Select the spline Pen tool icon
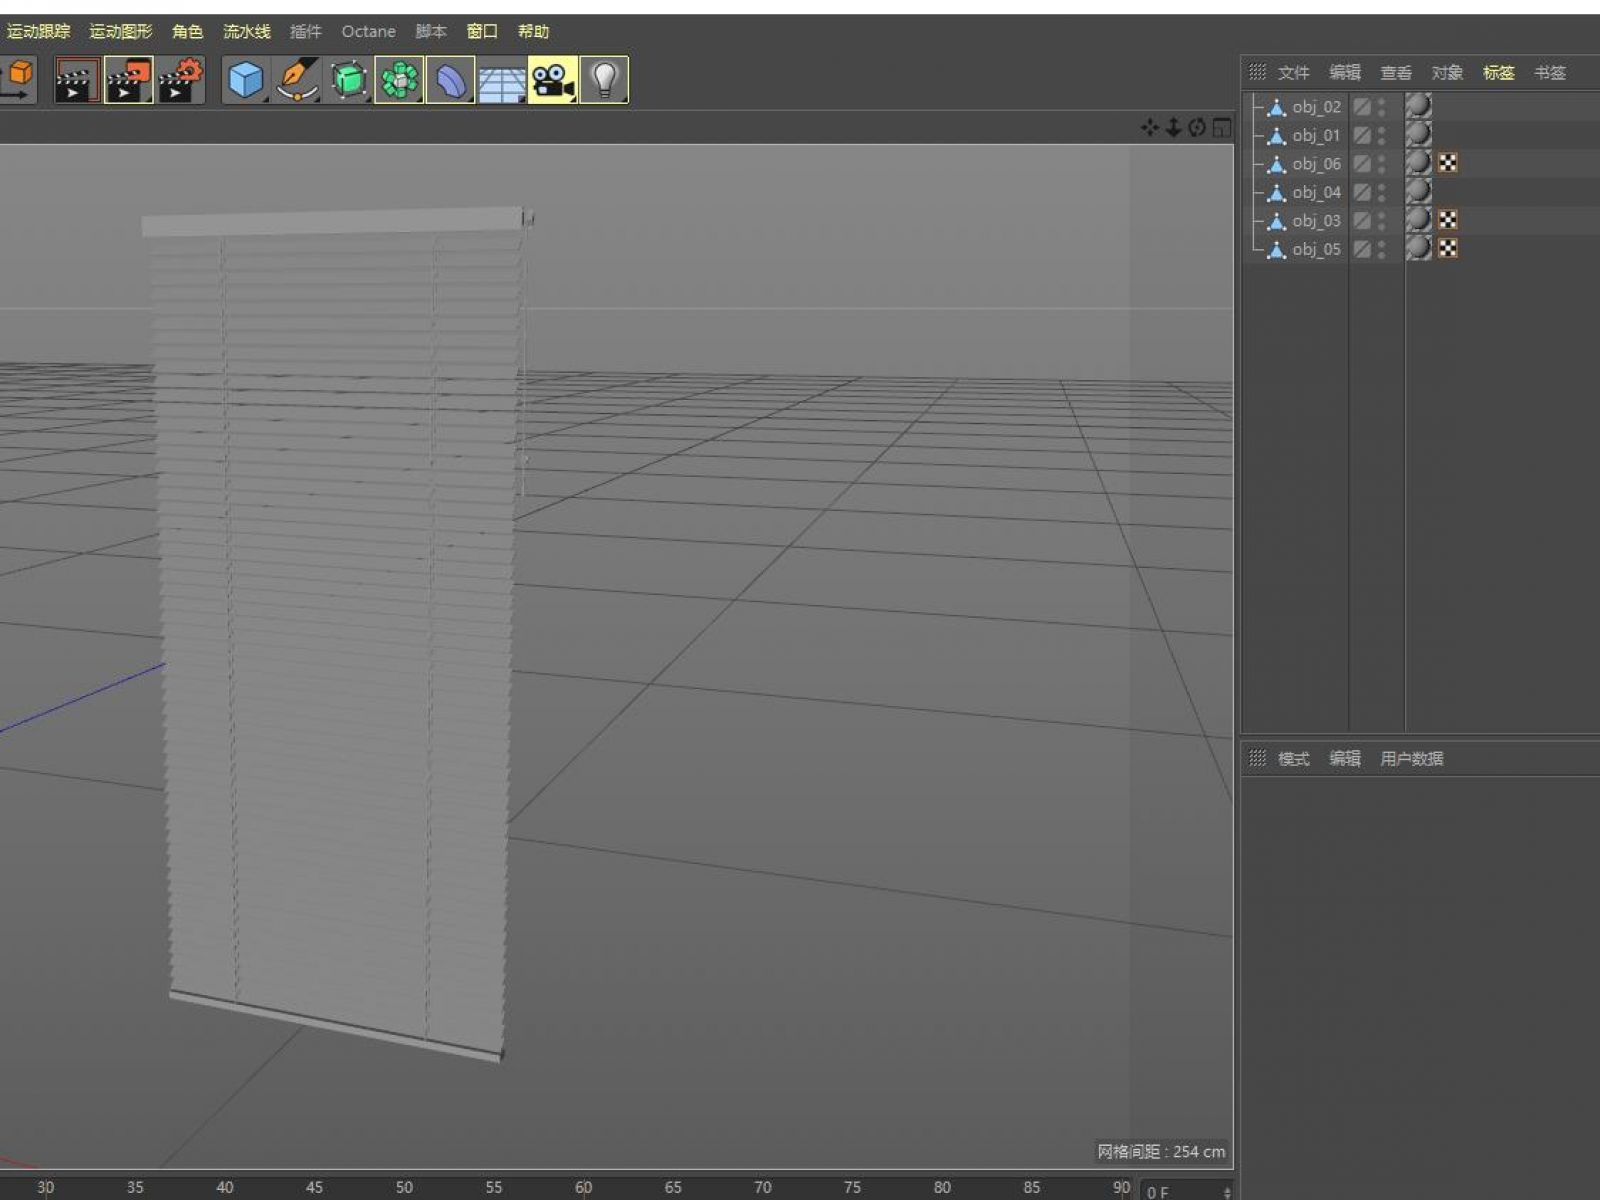This screenshot has height=1200, width=1600. click(297, 80)
